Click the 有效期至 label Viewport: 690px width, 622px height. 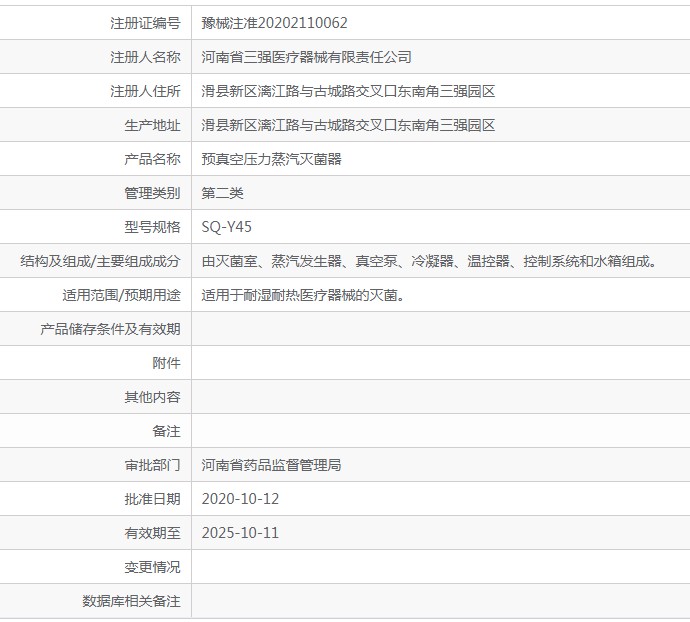coord(152,533)
